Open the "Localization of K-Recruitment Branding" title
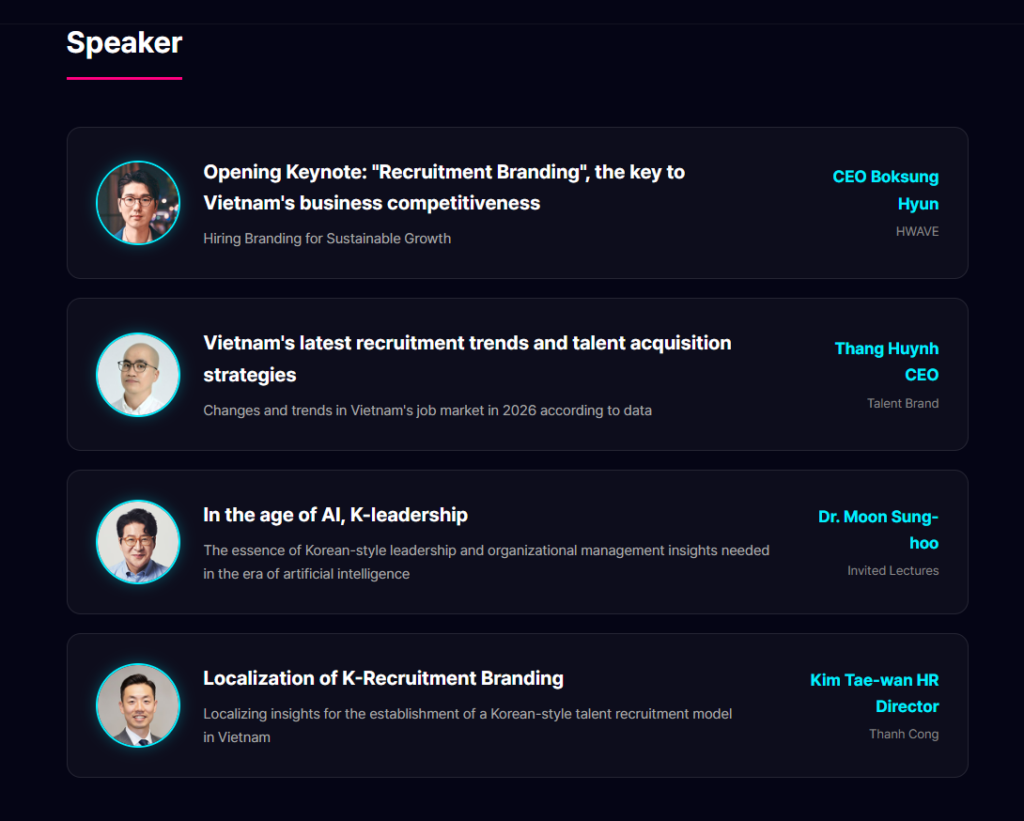Screen dimensions: 1024x821 tap(383, 678)
